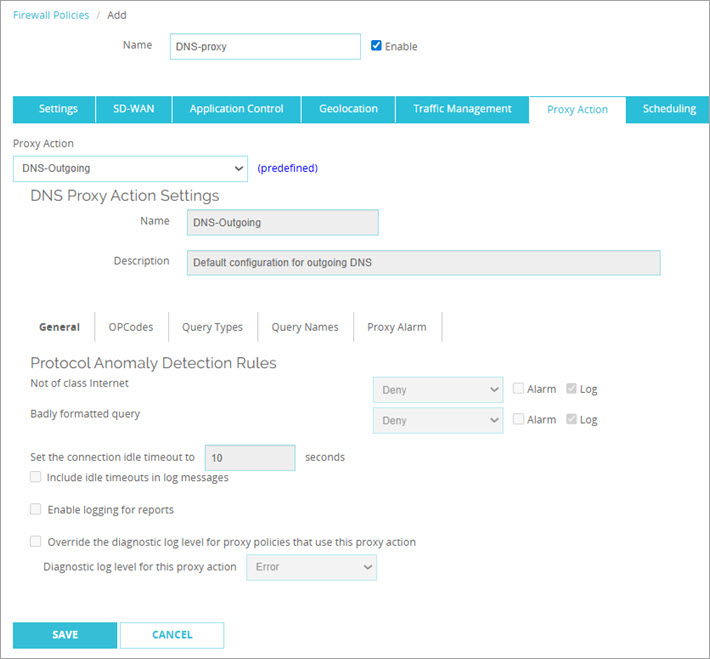710x659 pixels.
Task: Click the policy Name field containing DNS-proxy
Action: tap(265, 46)
